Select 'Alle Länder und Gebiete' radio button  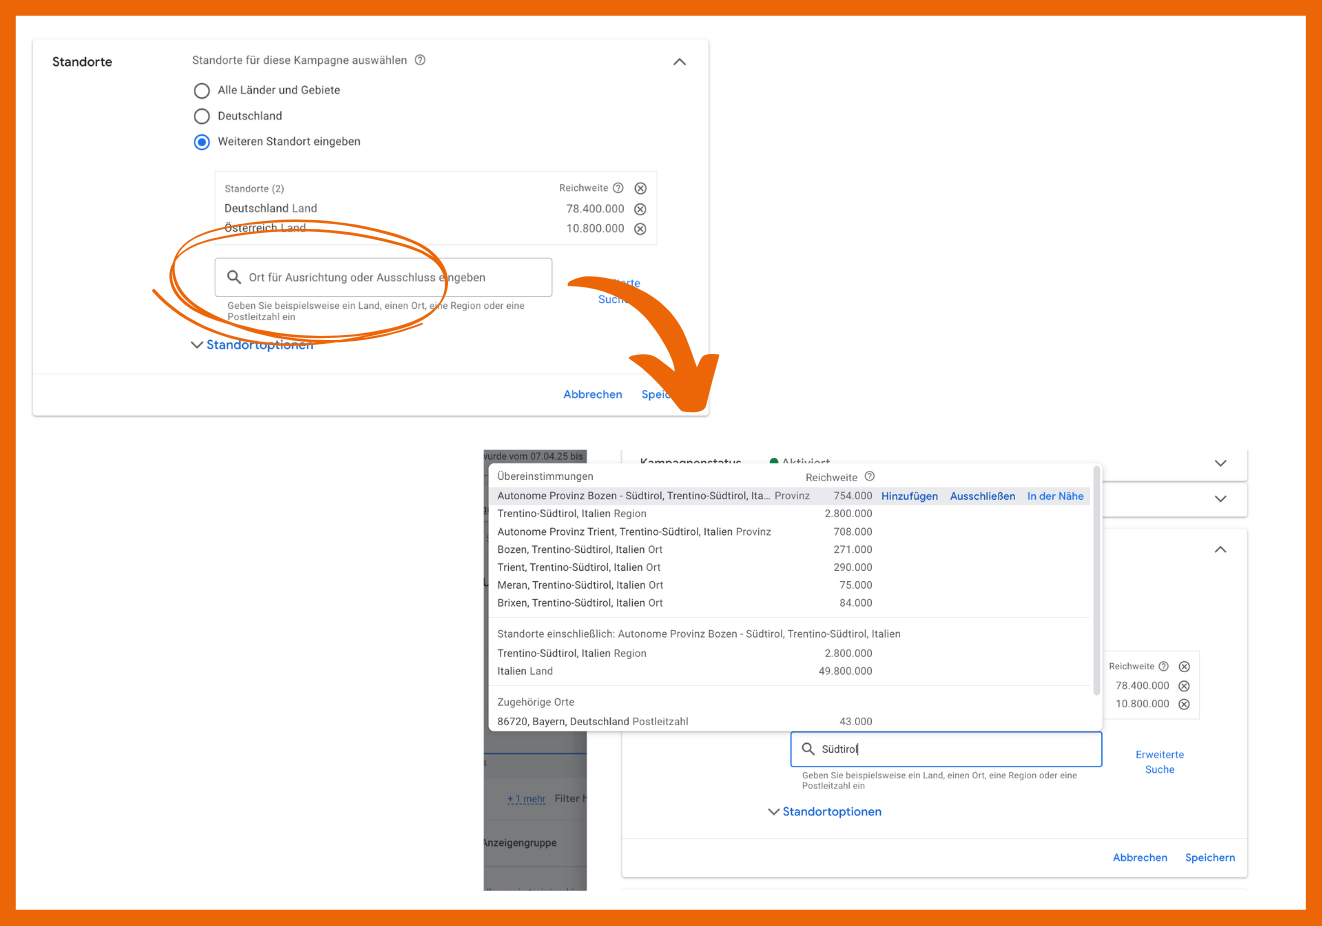(202, 90)
